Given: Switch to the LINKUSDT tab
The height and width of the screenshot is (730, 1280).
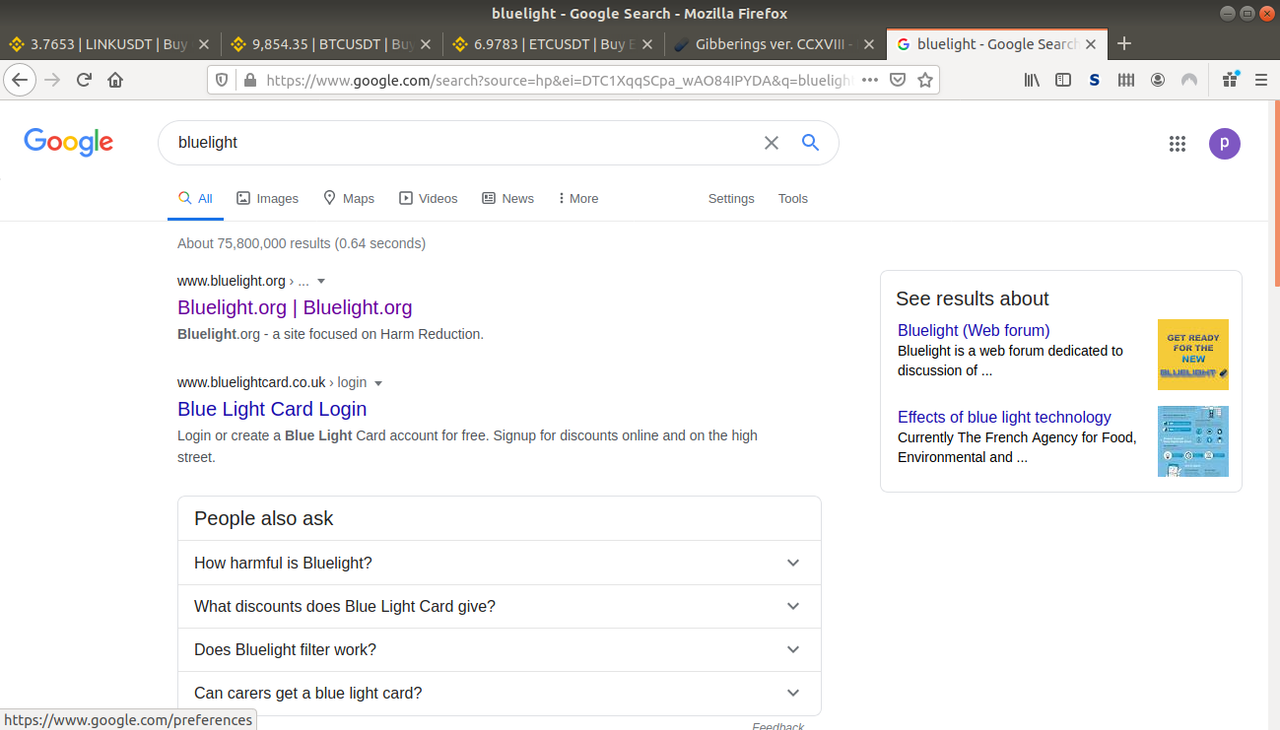Looking at the screenshot, I should tap(110, 44).
